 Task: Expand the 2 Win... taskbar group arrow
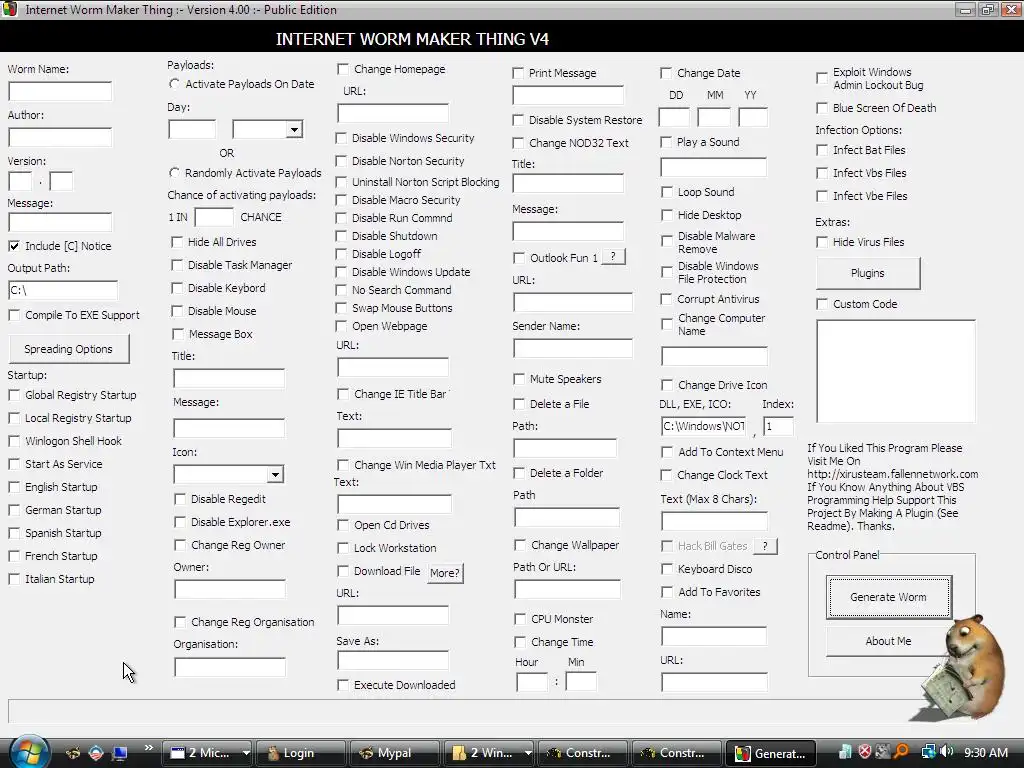point(528,753)
